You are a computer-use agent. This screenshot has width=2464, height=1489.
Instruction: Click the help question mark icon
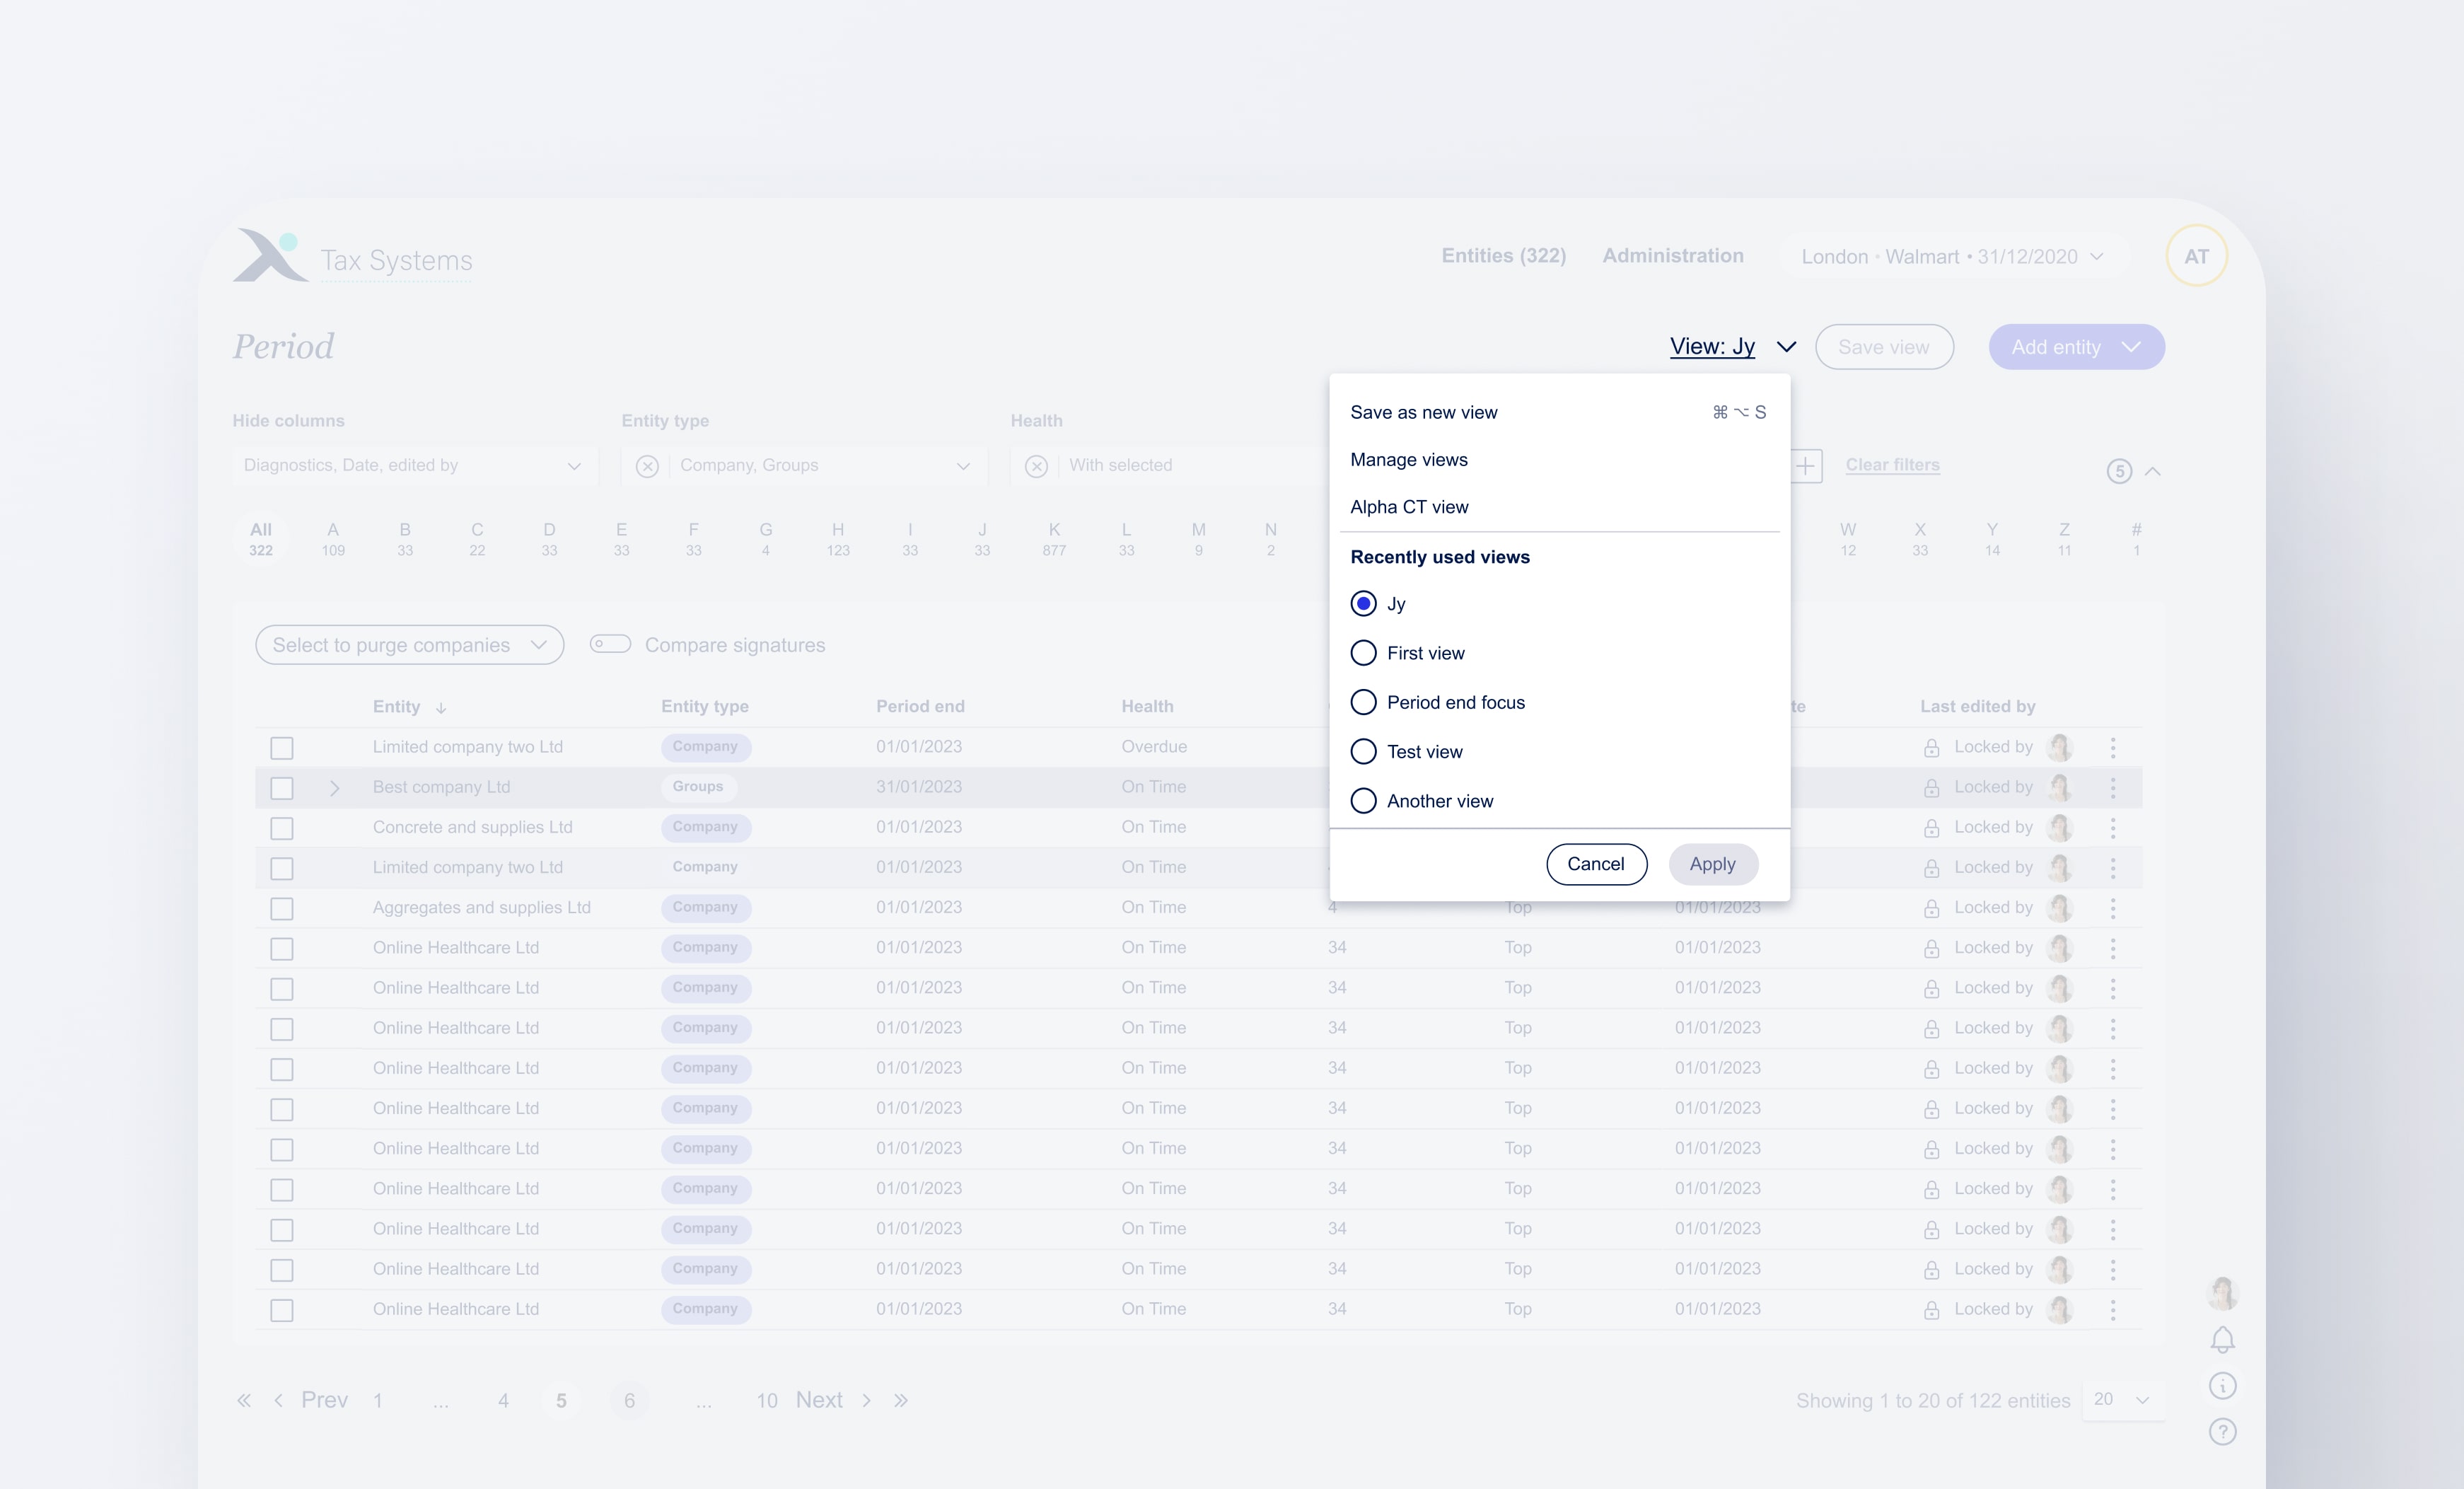coord(2222,1432)
